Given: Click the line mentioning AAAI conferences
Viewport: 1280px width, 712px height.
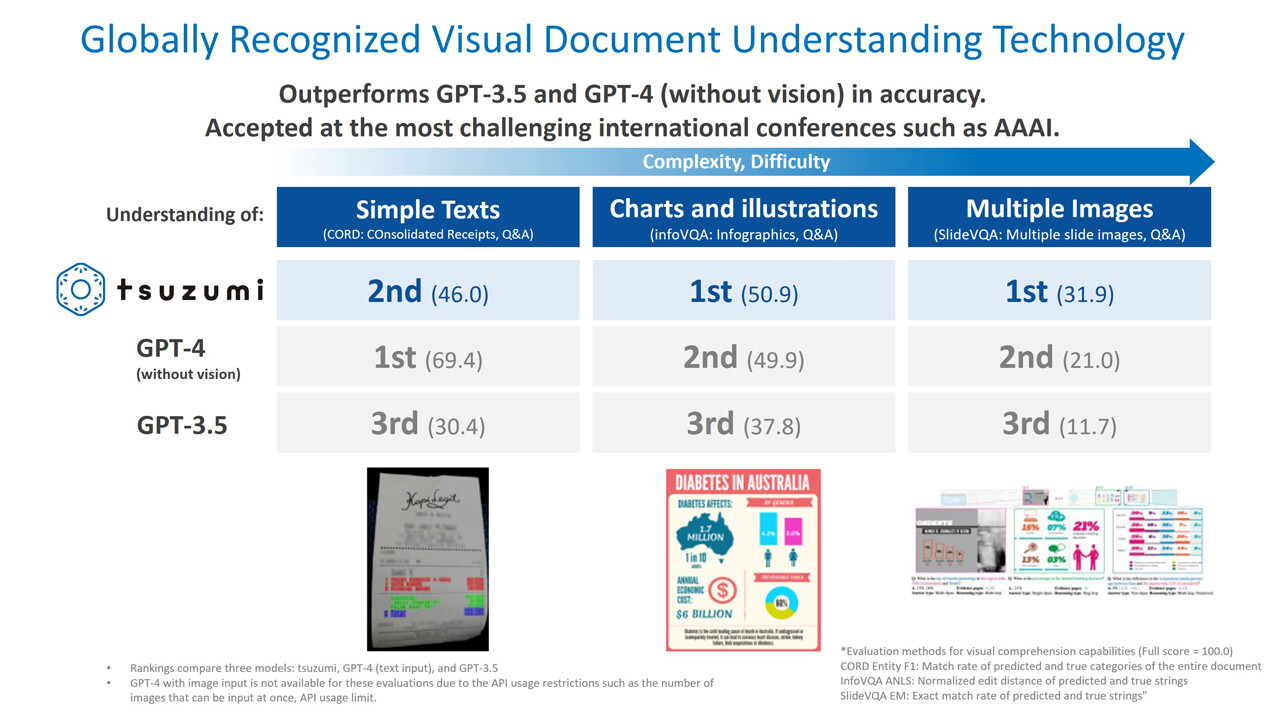Looking at the screenshot, I should coord(632,128).
